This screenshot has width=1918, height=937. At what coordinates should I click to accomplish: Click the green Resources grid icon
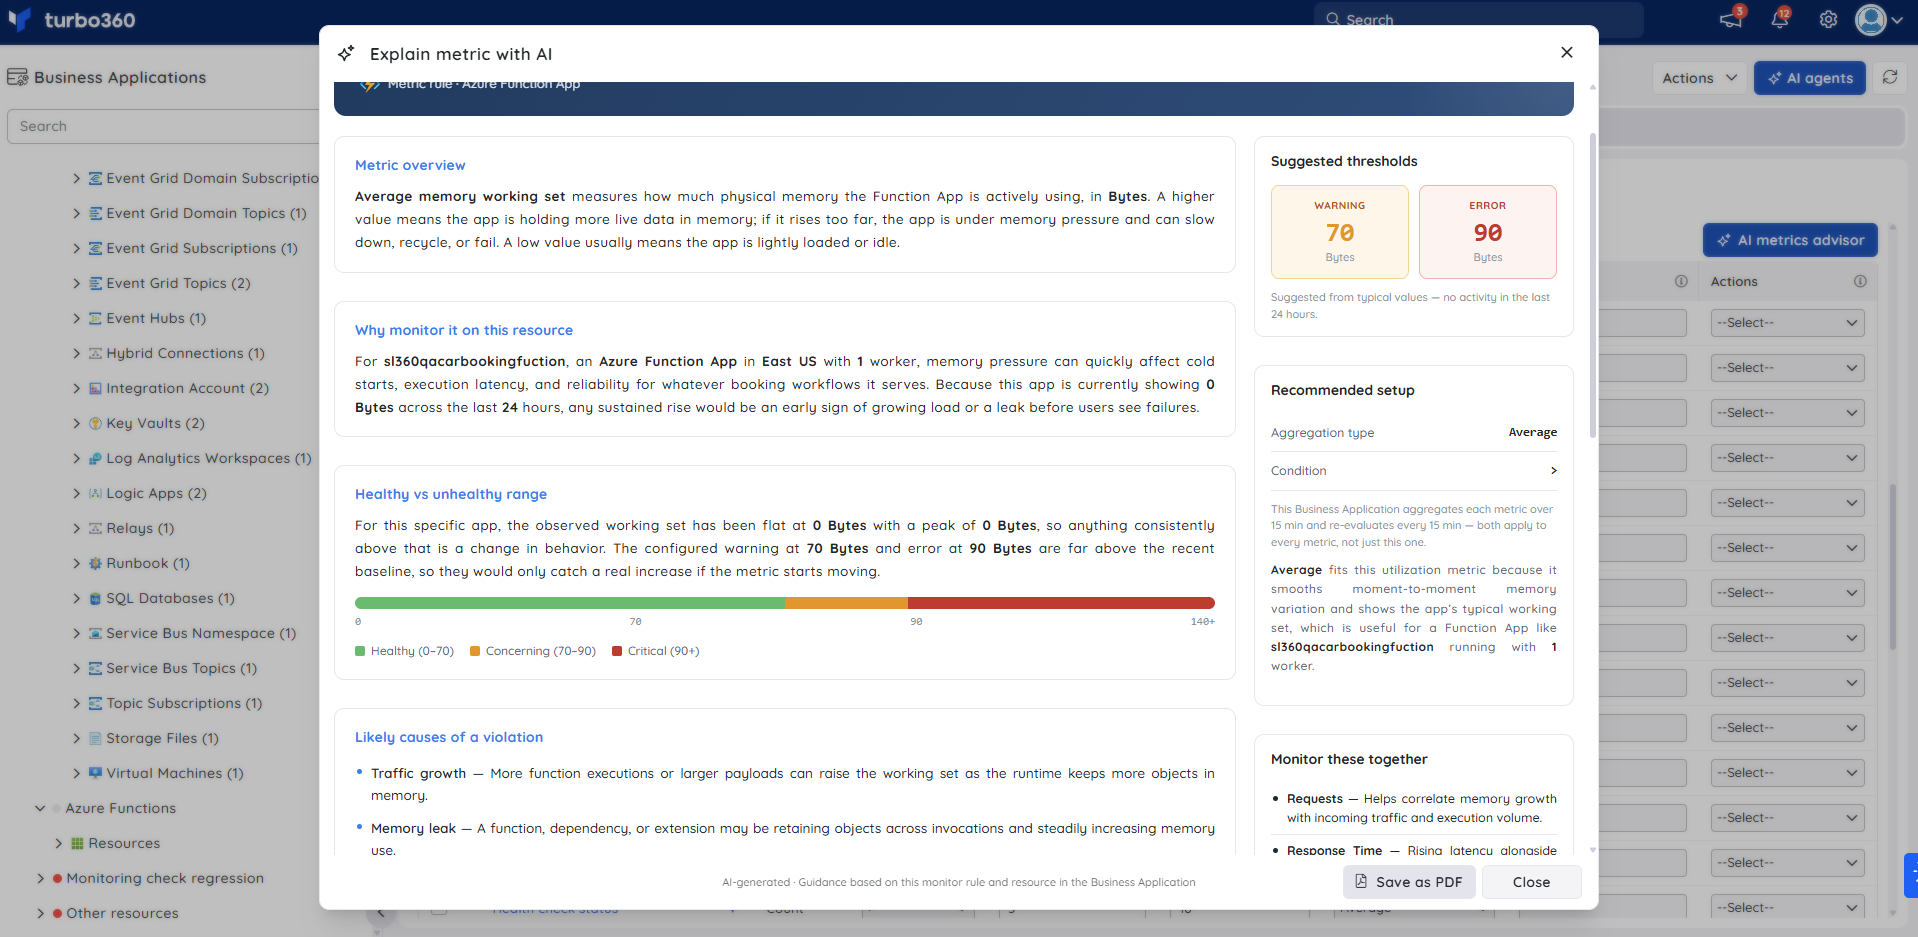77,843
